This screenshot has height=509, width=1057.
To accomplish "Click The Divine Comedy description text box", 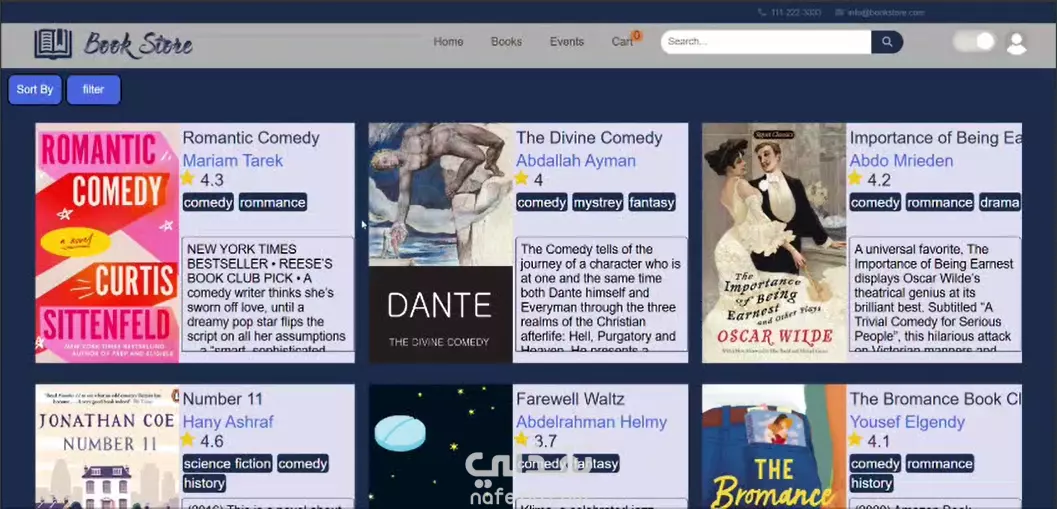I will [x=601, y=294].
